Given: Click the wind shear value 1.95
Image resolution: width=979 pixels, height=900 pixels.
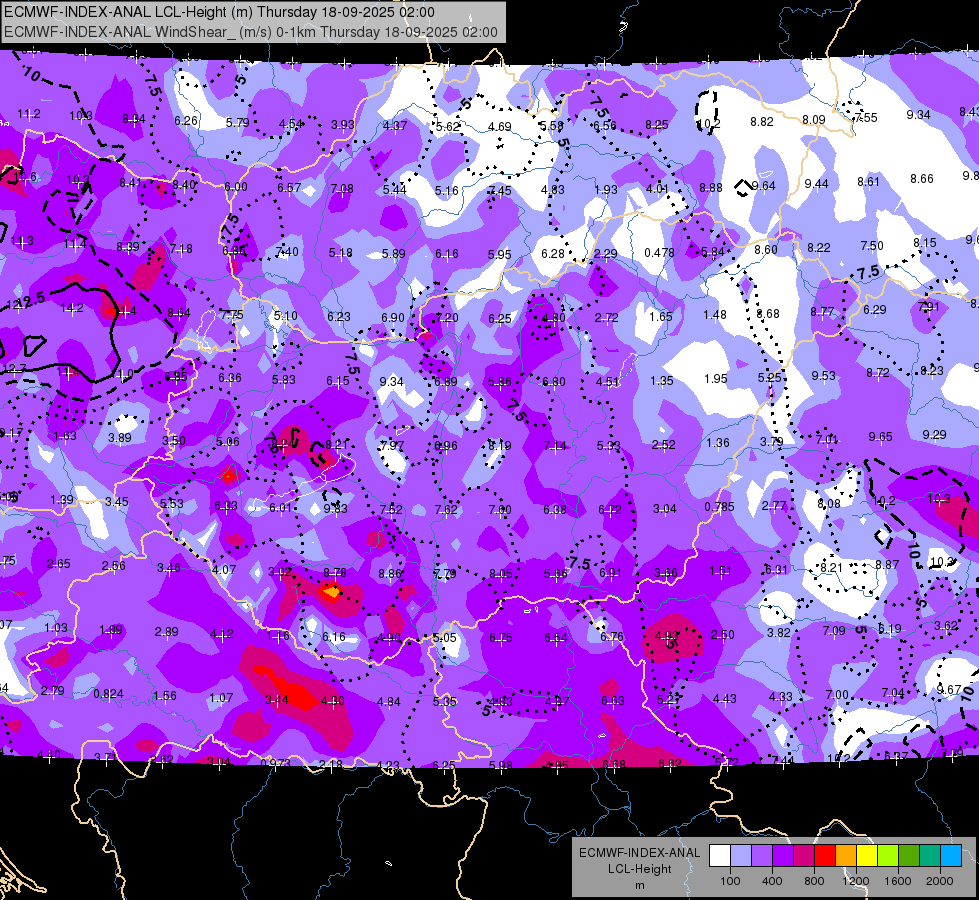Looking at the screenshot, I should (x=716, y=378).
